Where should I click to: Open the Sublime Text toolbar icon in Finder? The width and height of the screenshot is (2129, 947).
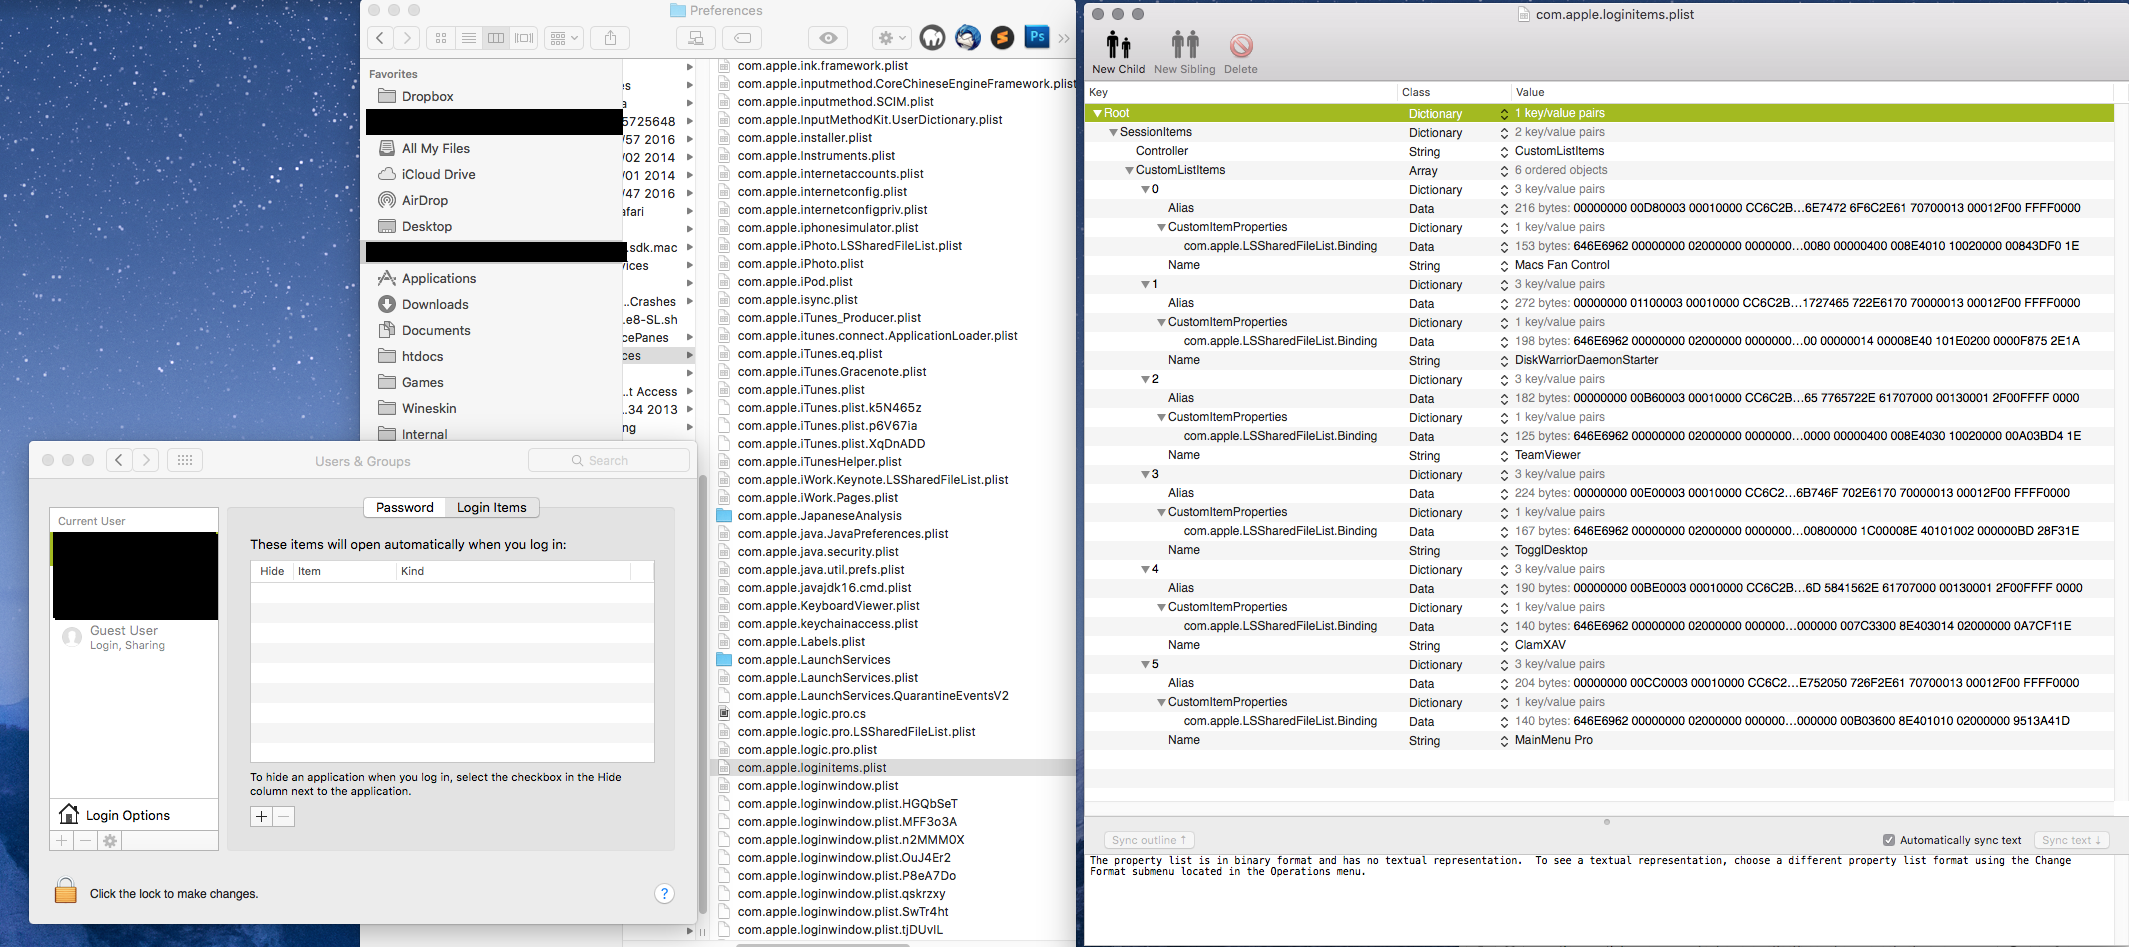coord(1002,38)
